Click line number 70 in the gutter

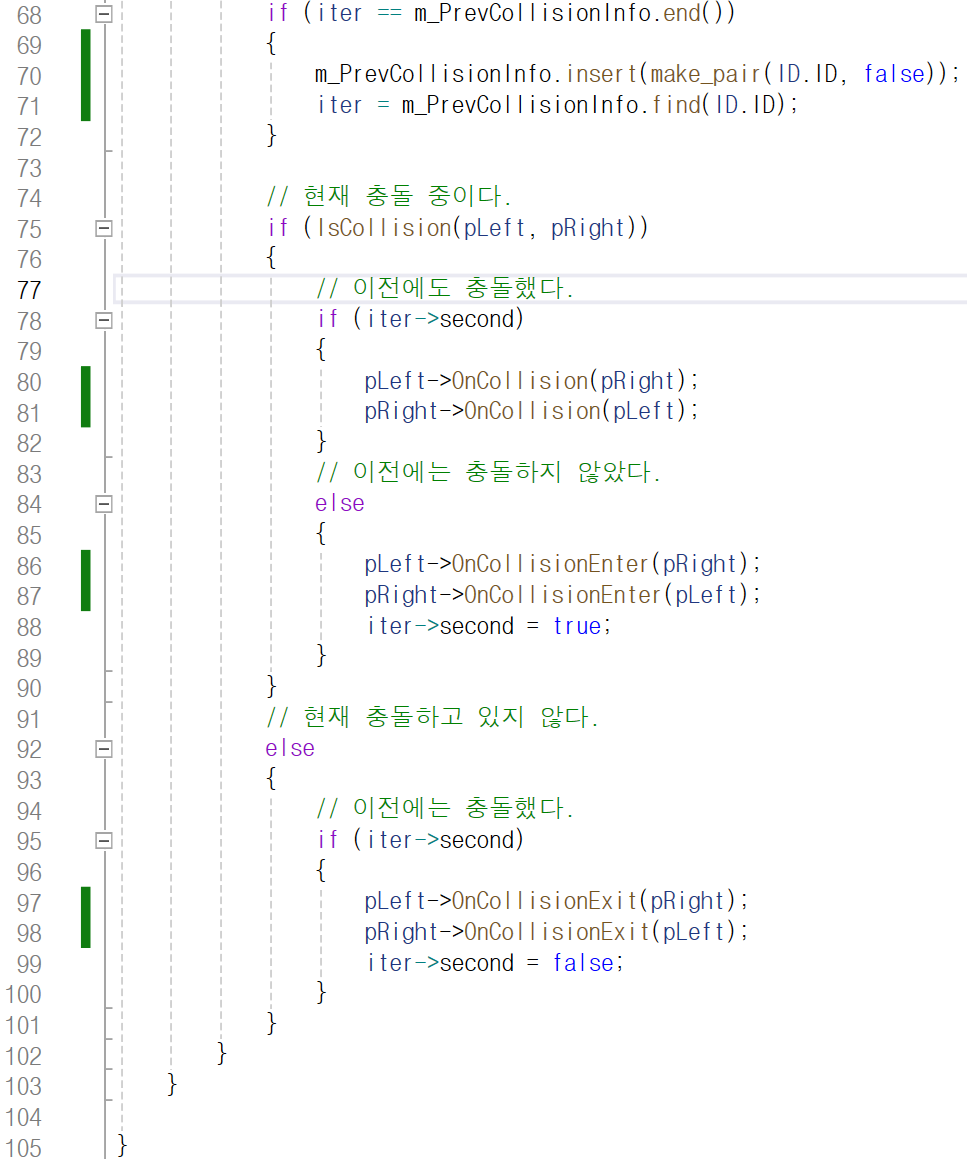(29, 75)
